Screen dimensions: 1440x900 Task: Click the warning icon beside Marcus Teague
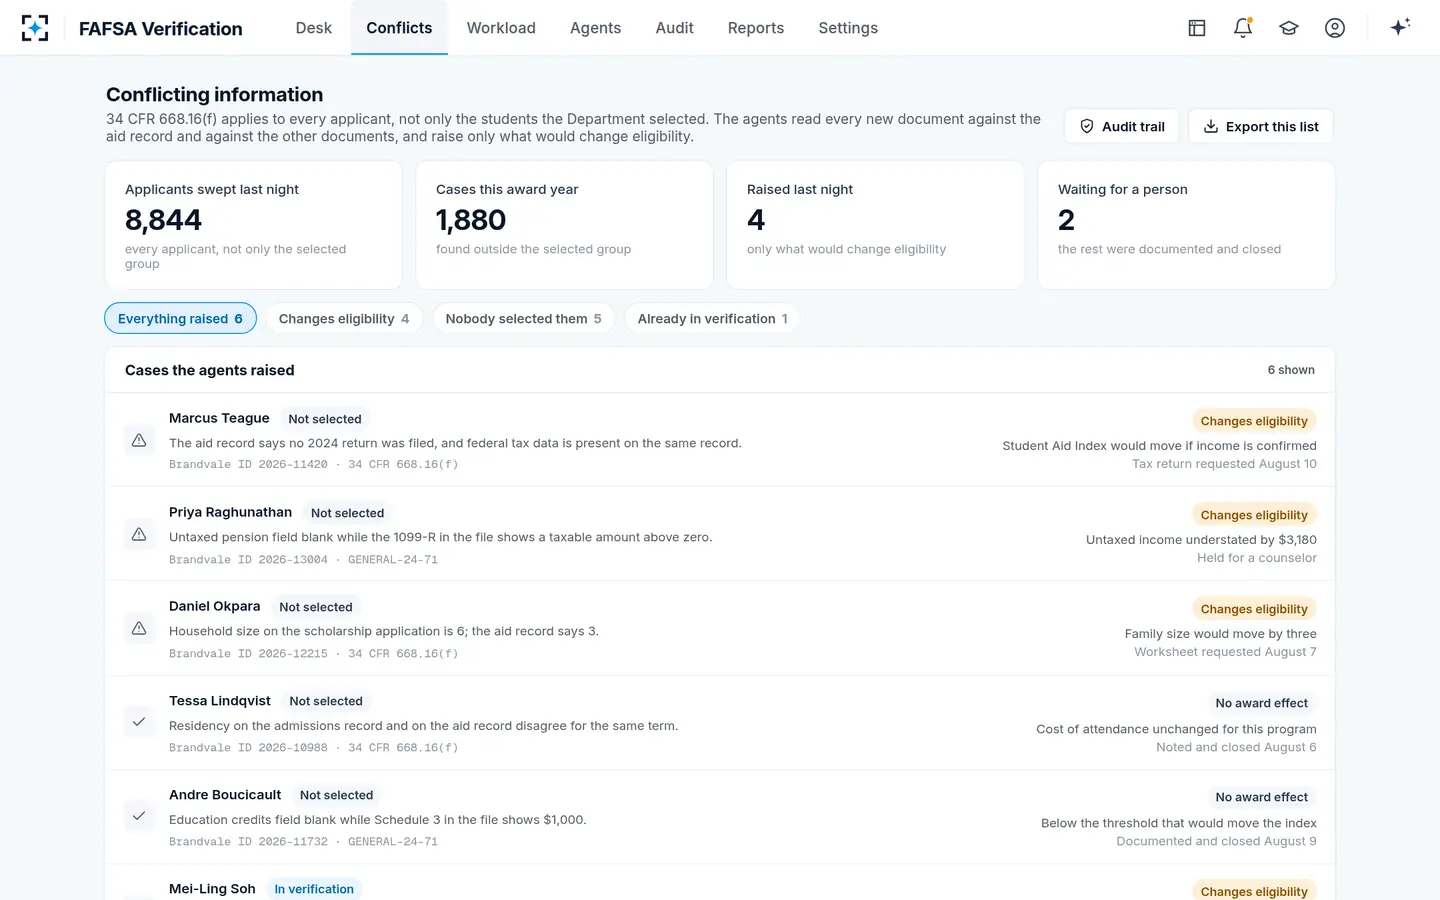(x=139, y=440)
